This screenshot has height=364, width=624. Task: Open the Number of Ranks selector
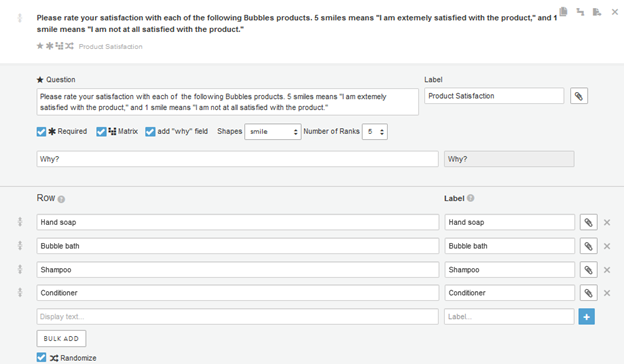tap(374, 132)
